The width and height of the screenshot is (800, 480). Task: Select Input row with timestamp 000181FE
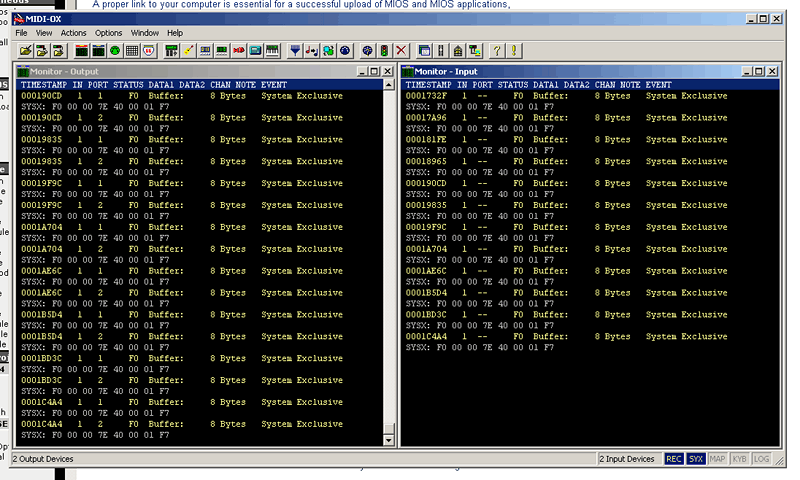coord(591,140)
